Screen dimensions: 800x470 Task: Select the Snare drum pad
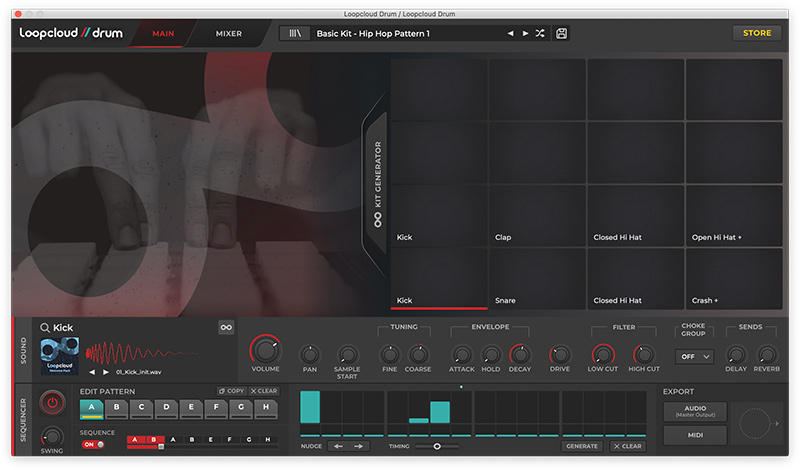pyautogui.click(x=537, y=279)
